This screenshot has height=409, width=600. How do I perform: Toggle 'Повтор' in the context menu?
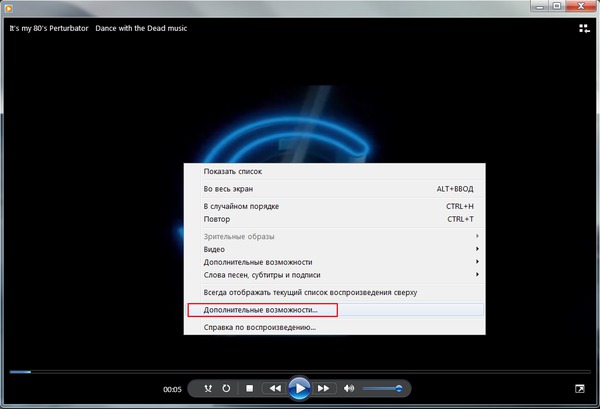217,219
